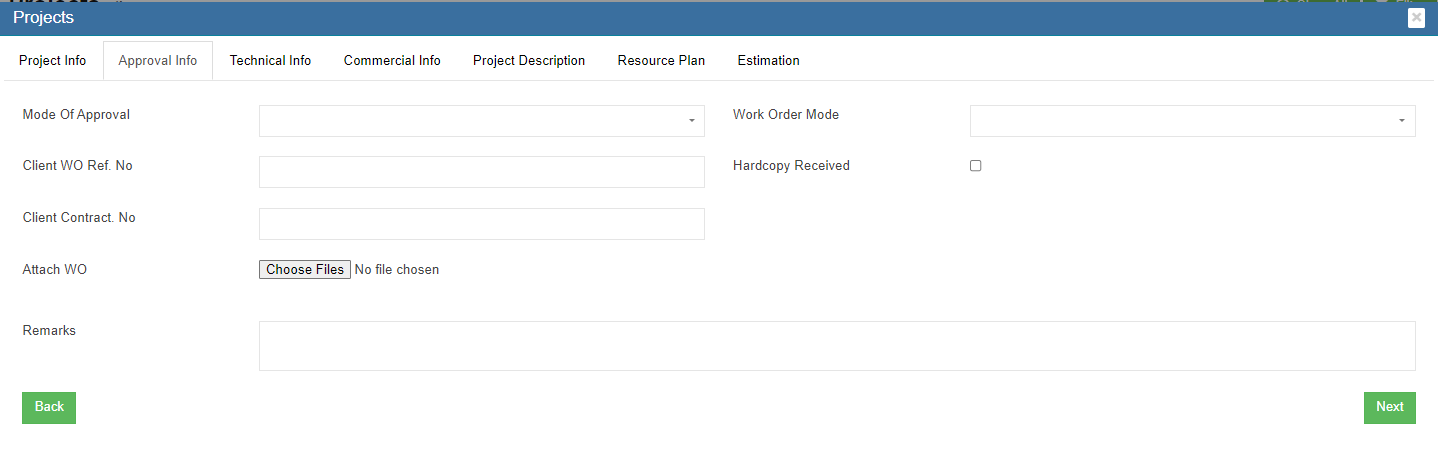1438x465 pixels.
Task: Switch to the Project Info tab
Action: click(53, 61)
